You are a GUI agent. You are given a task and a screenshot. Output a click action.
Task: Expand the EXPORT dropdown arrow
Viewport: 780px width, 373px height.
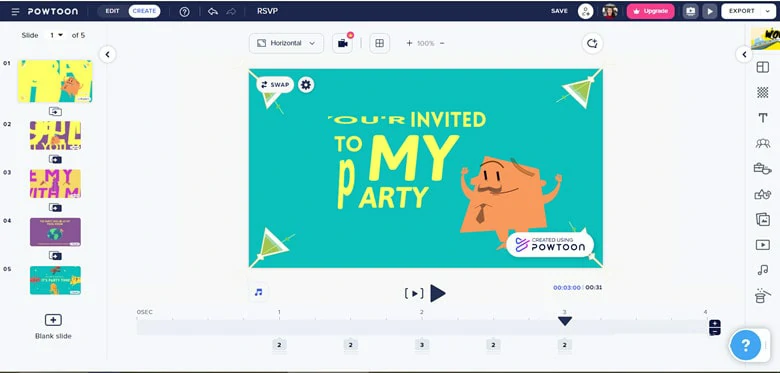point(767,11)
